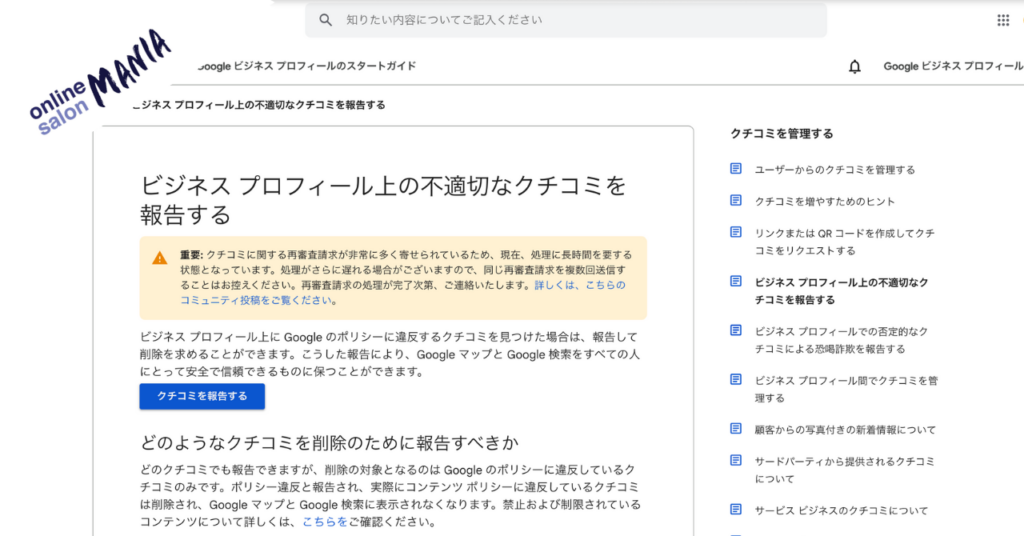
Task: Click document icon beside クチコミを増やすためのヒント
Action: coord(736,201)
